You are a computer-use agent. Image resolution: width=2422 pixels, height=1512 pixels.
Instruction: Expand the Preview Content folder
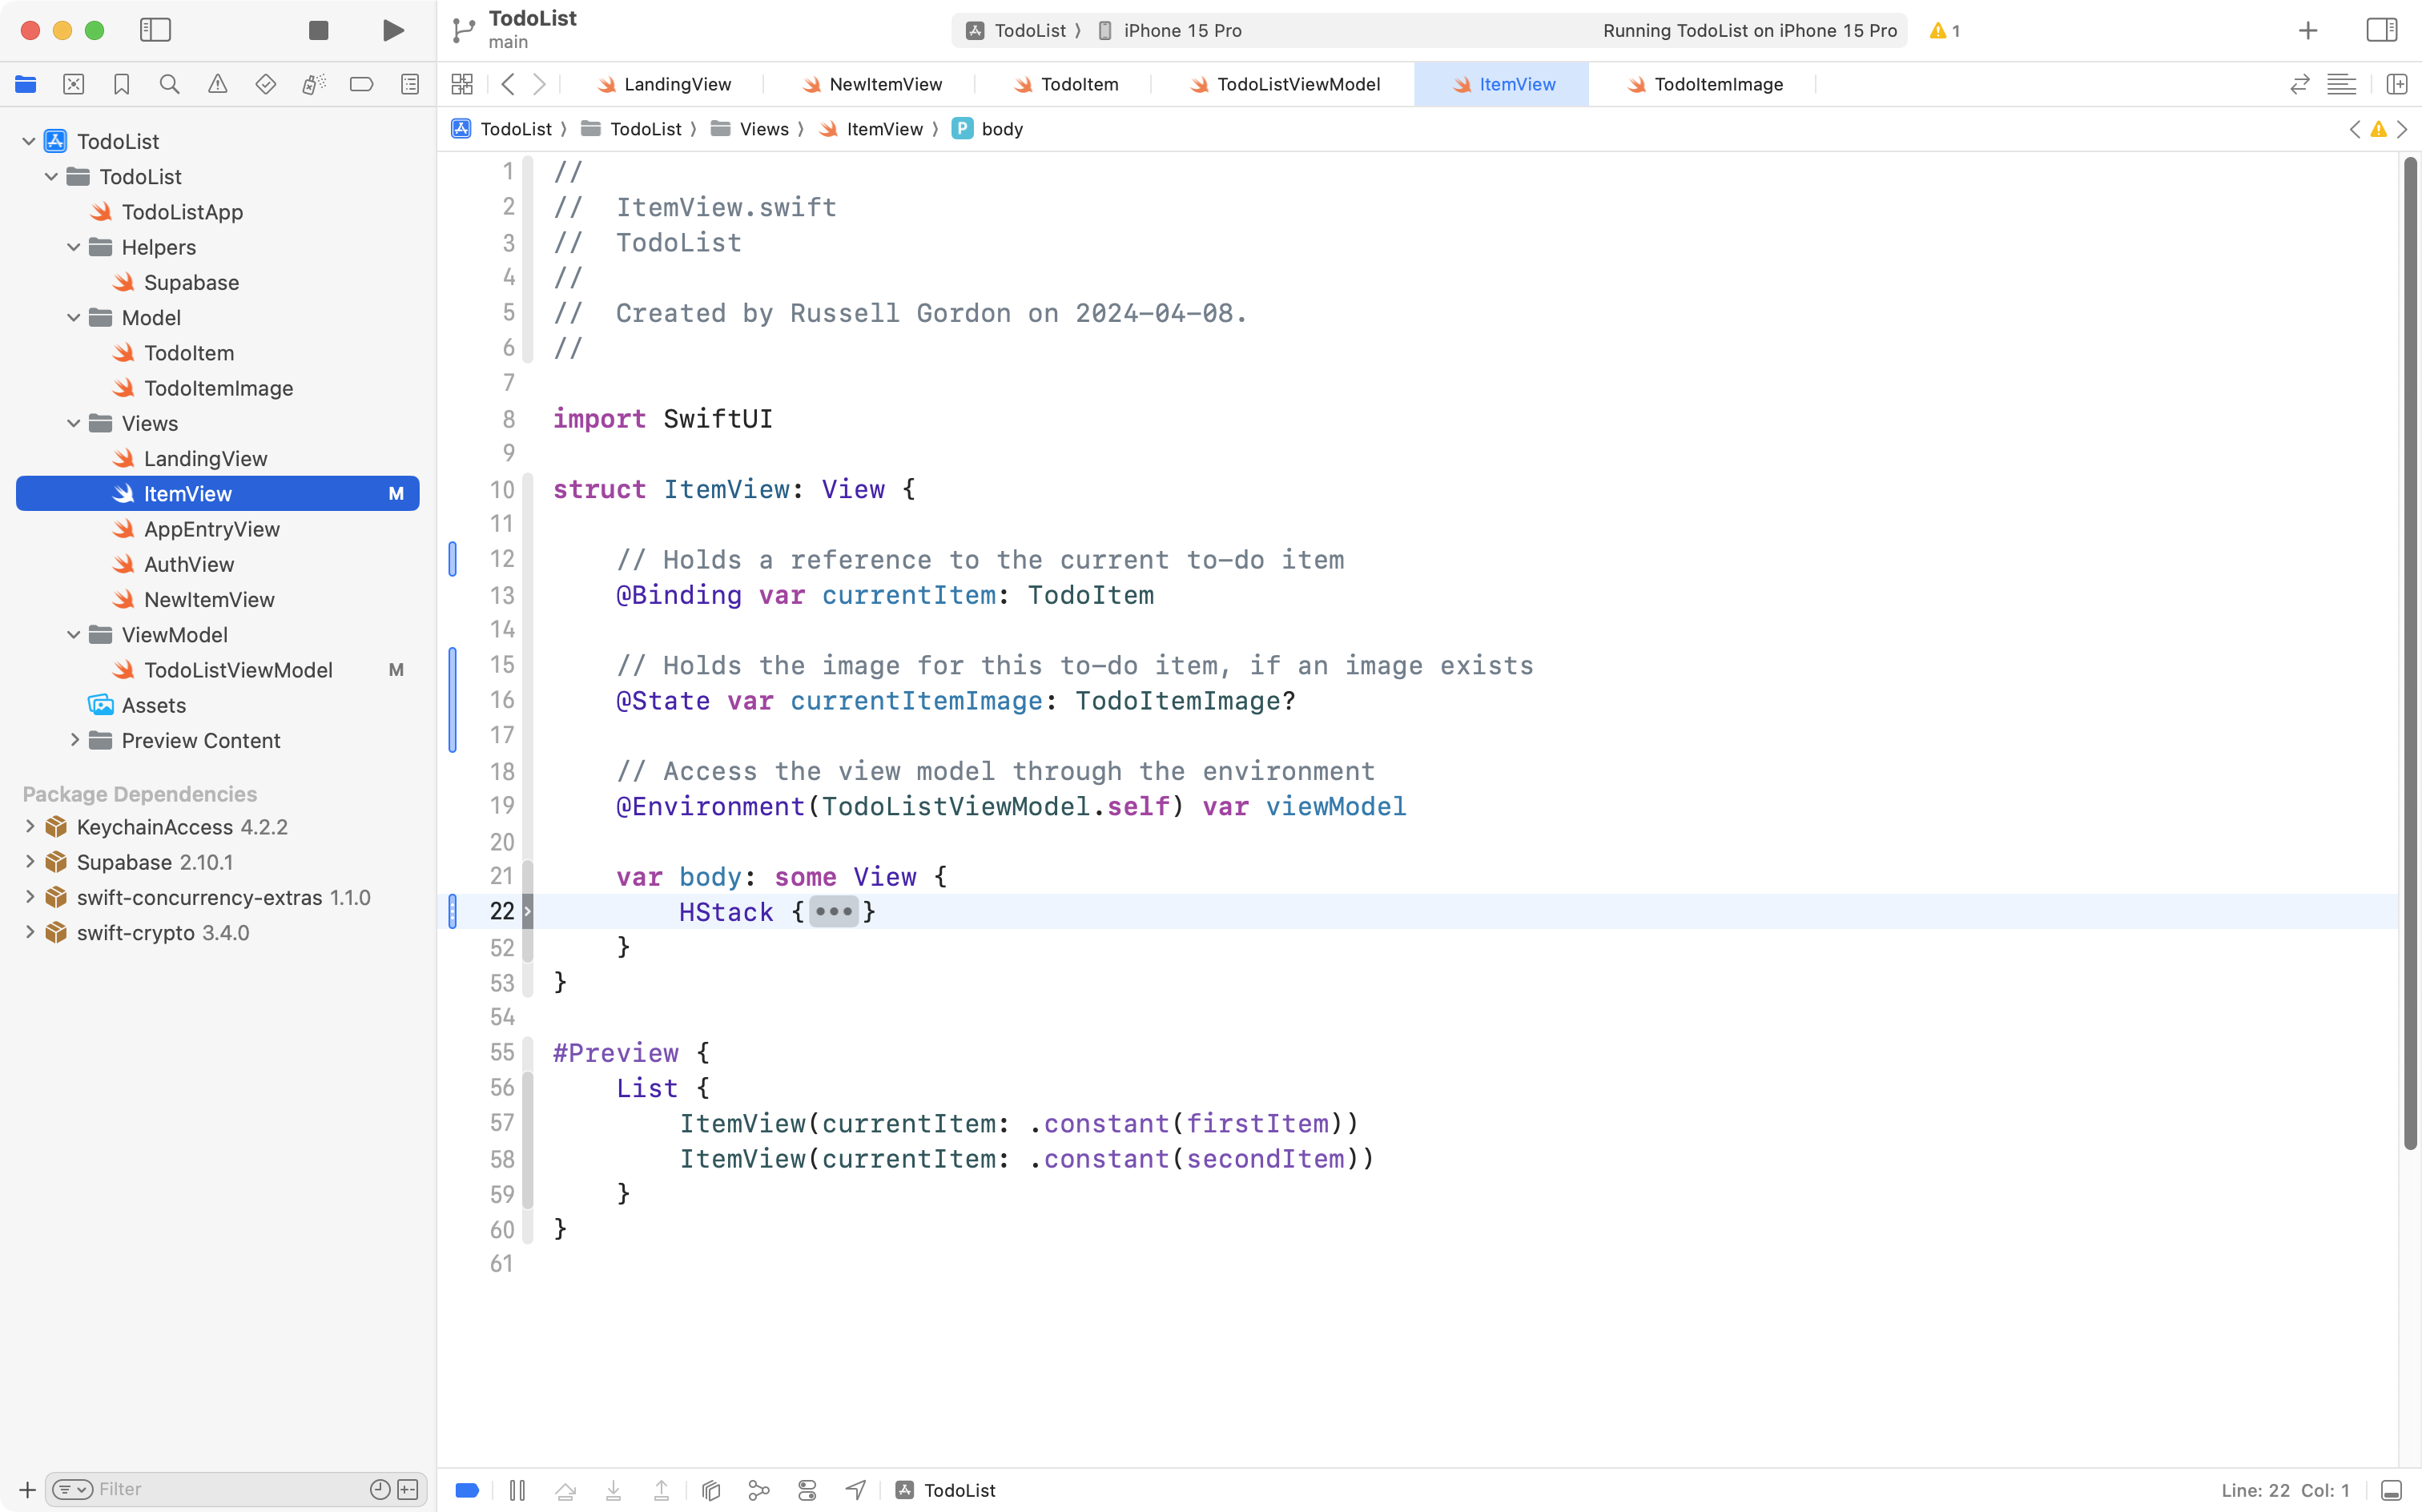[75, 740]
